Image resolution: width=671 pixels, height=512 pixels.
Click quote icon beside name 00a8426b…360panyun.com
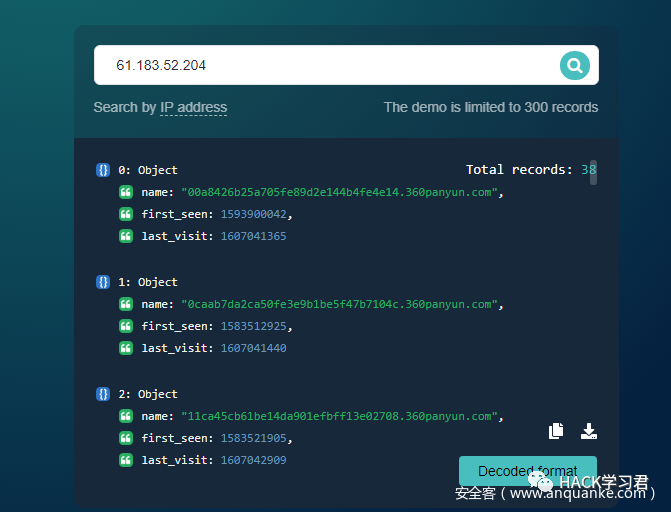[x=126, y=192]
